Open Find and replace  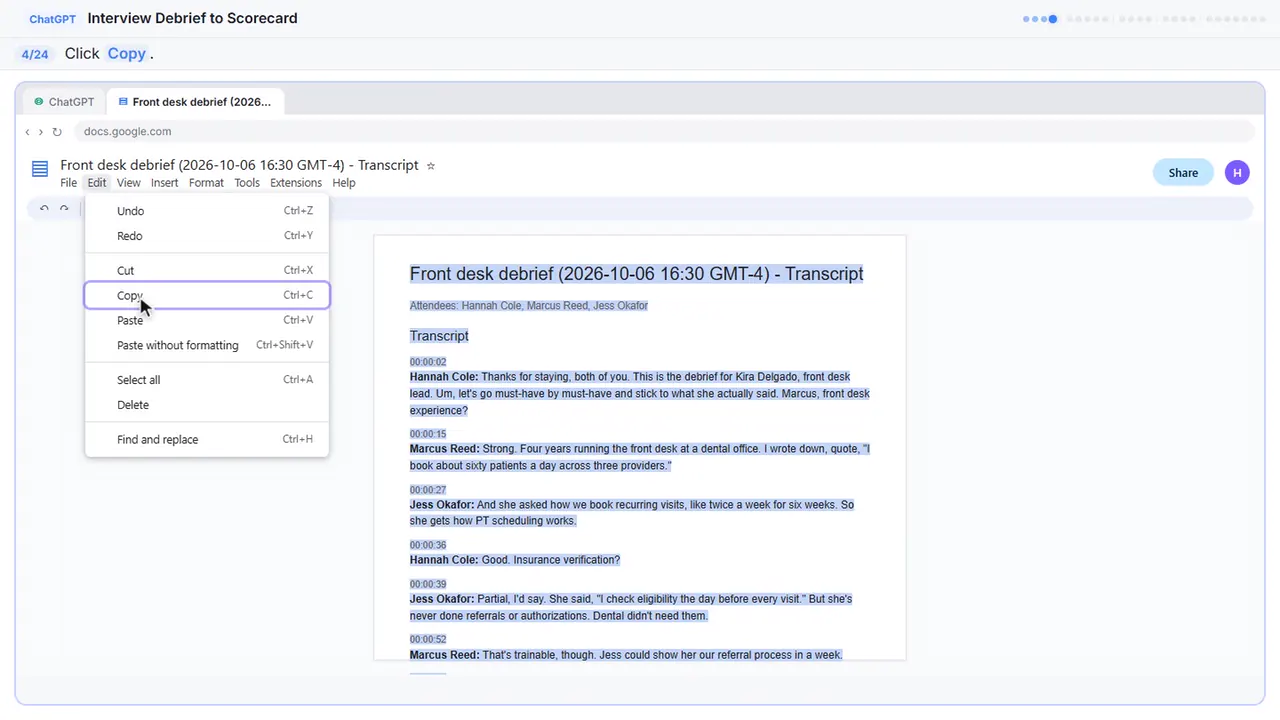207,439
